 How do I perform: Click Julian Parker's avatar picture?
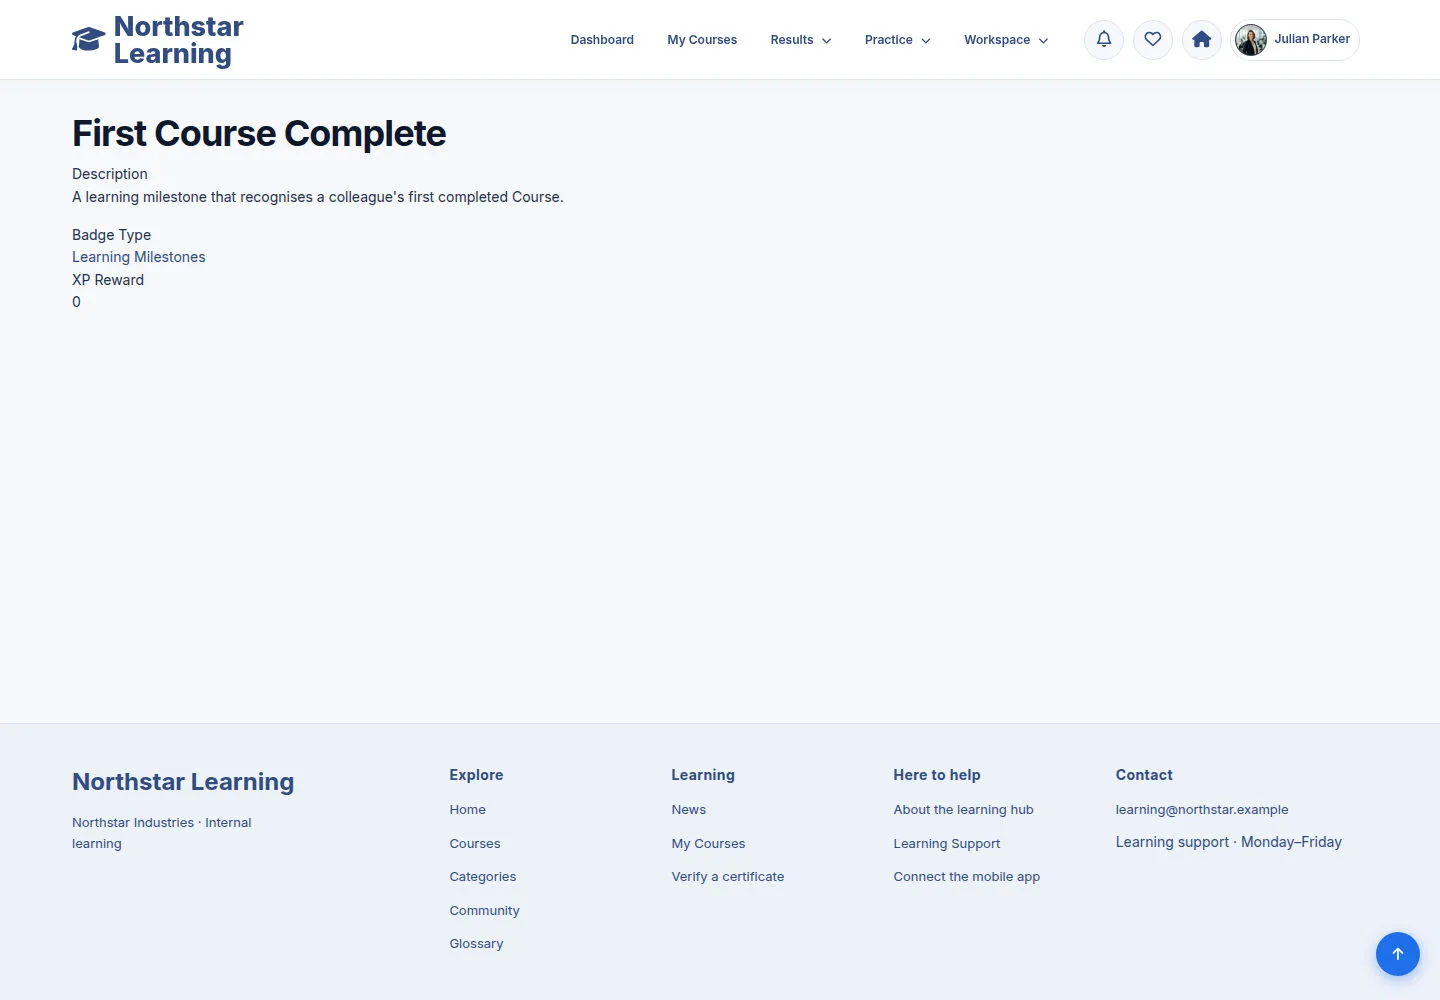[x=1251, y=40]
